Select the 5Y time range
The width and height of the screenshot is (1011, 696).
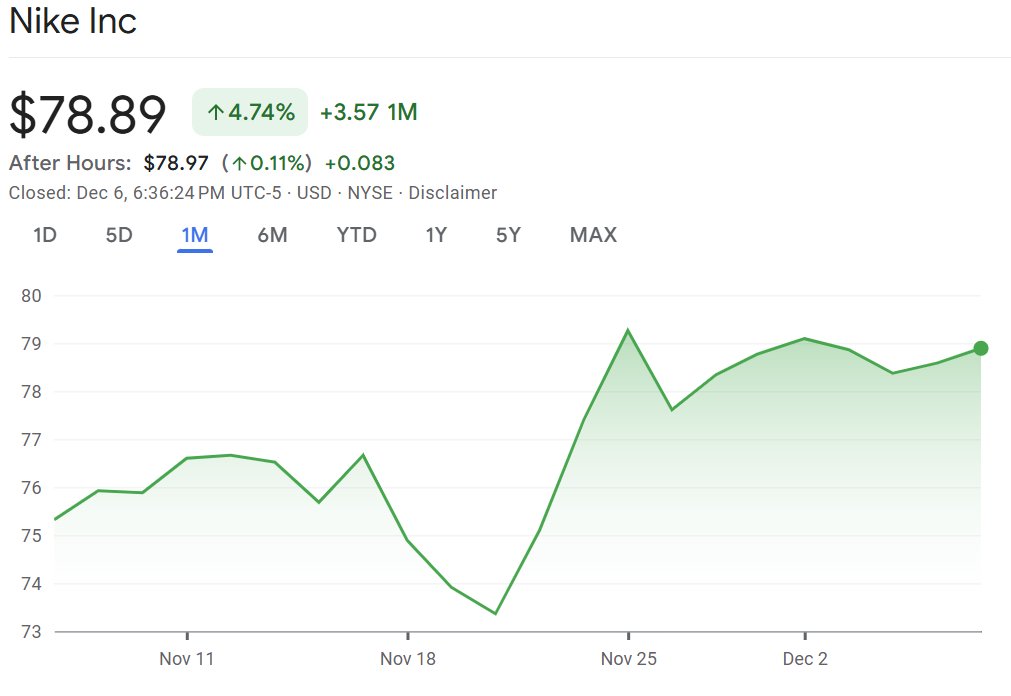click(x=508, y=235)
